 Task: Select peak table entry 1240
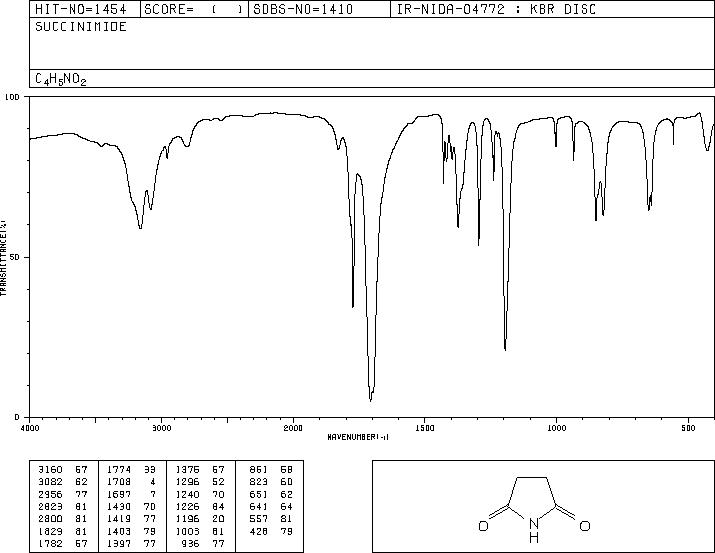200,494
